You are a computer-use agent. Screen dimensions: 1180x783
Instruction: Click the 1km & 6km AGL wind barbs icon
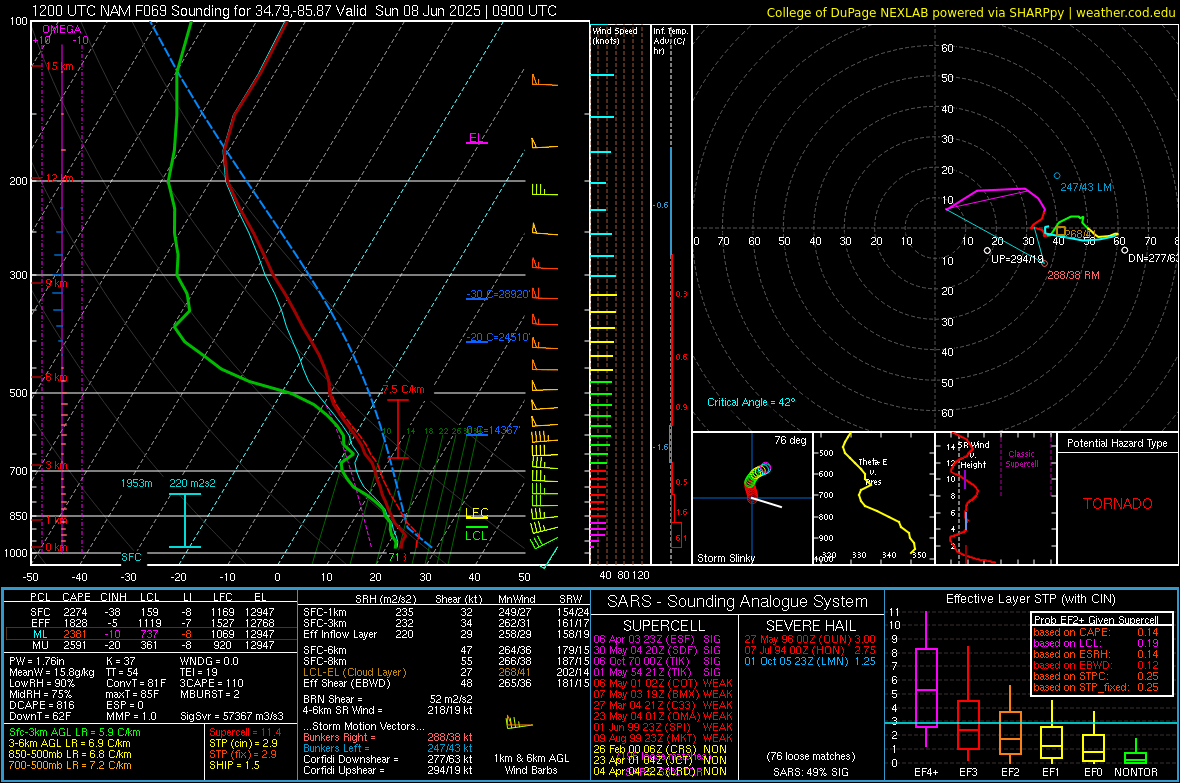(519, 724)
